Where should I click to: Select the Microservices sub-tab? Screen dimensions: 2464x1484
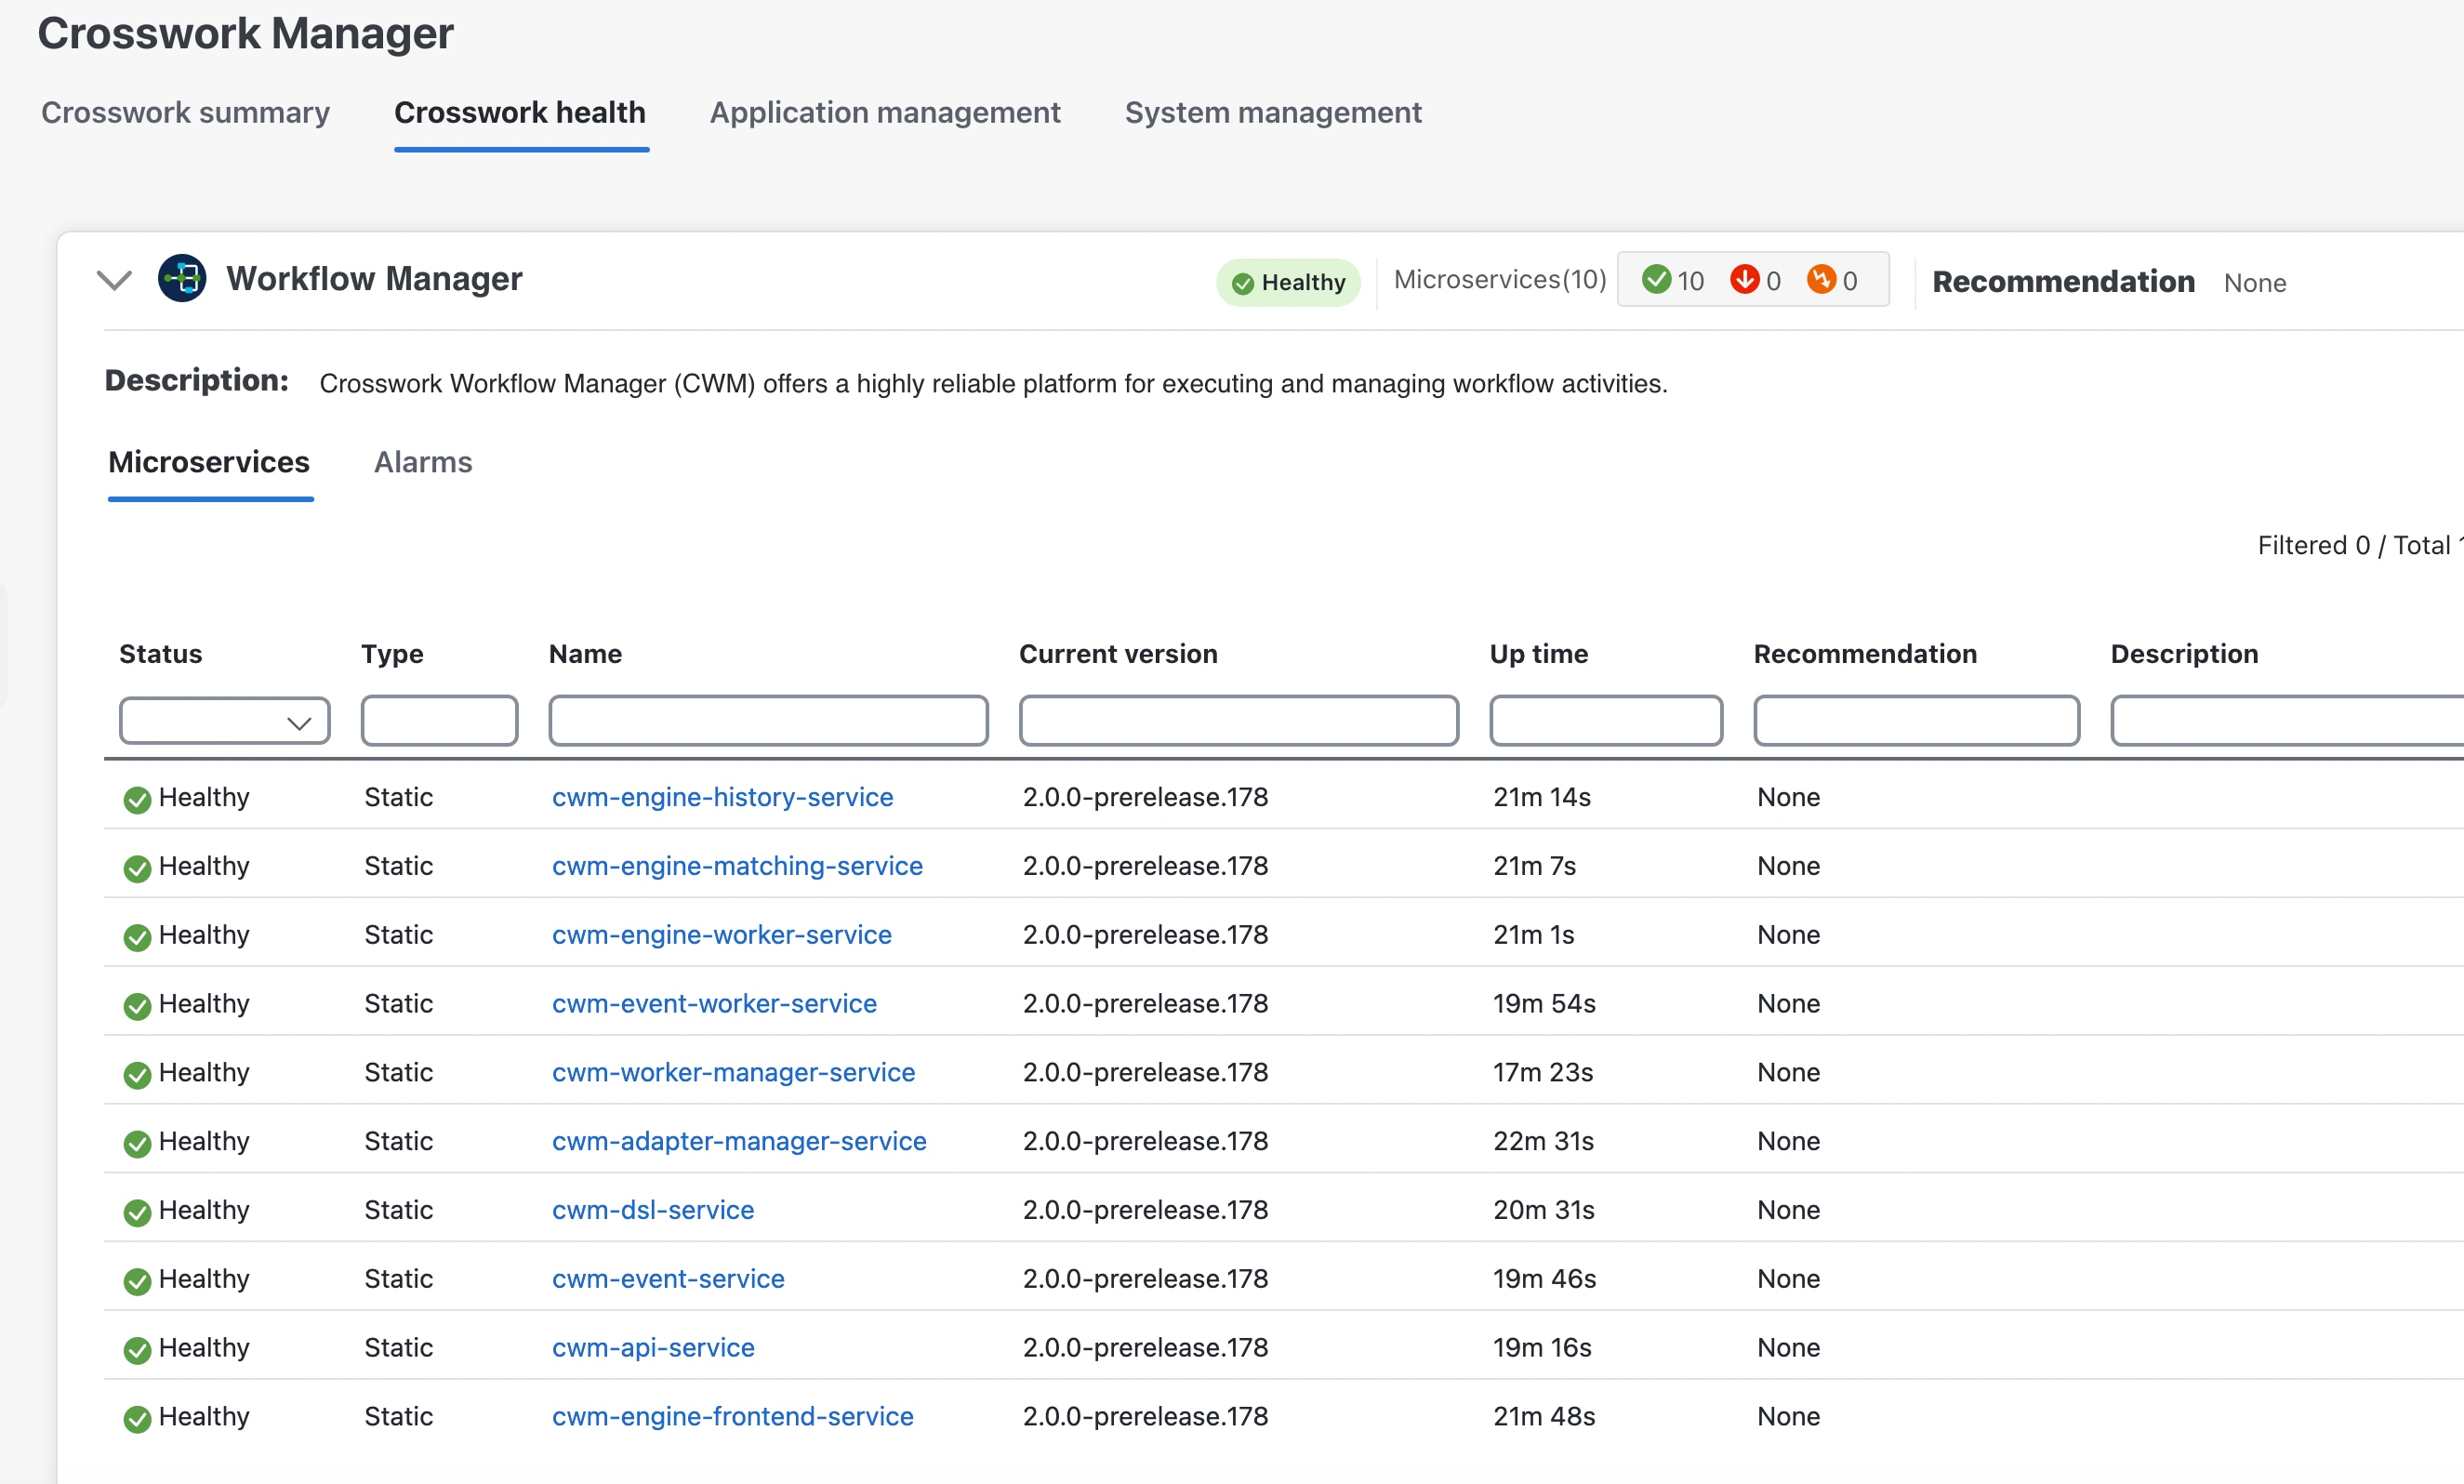click(x=209, y=462)
